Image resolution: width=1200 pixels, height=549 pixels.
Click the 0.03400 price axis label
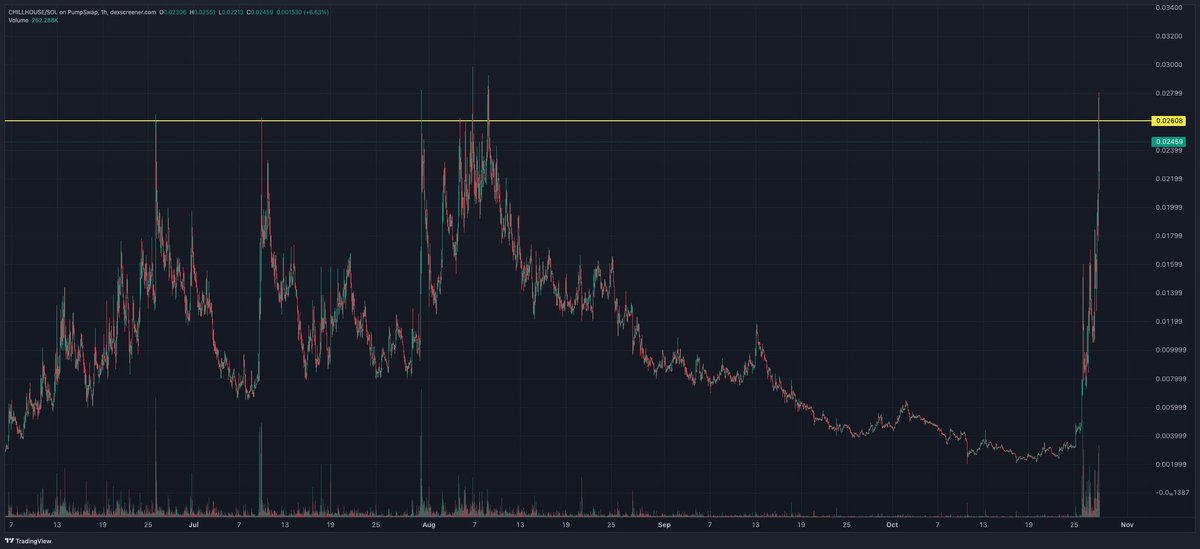(1169, 7)
